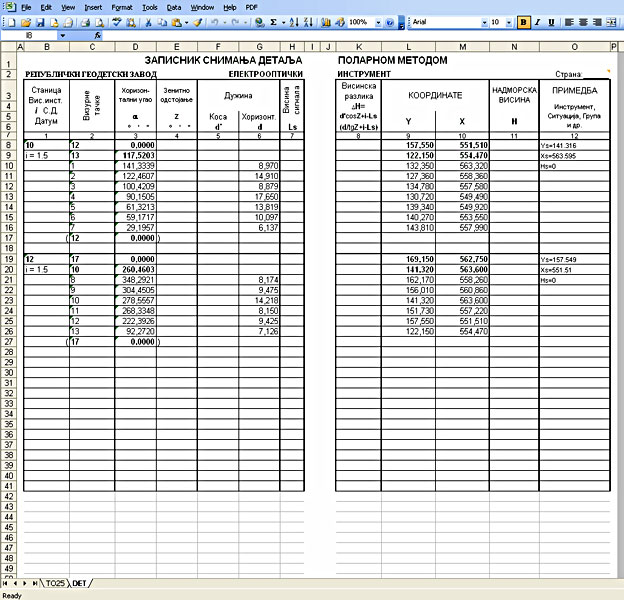The height and width of the screenshot is (600, 624).
Task: Click the Cut scissors icon
Action: [149, 21]
